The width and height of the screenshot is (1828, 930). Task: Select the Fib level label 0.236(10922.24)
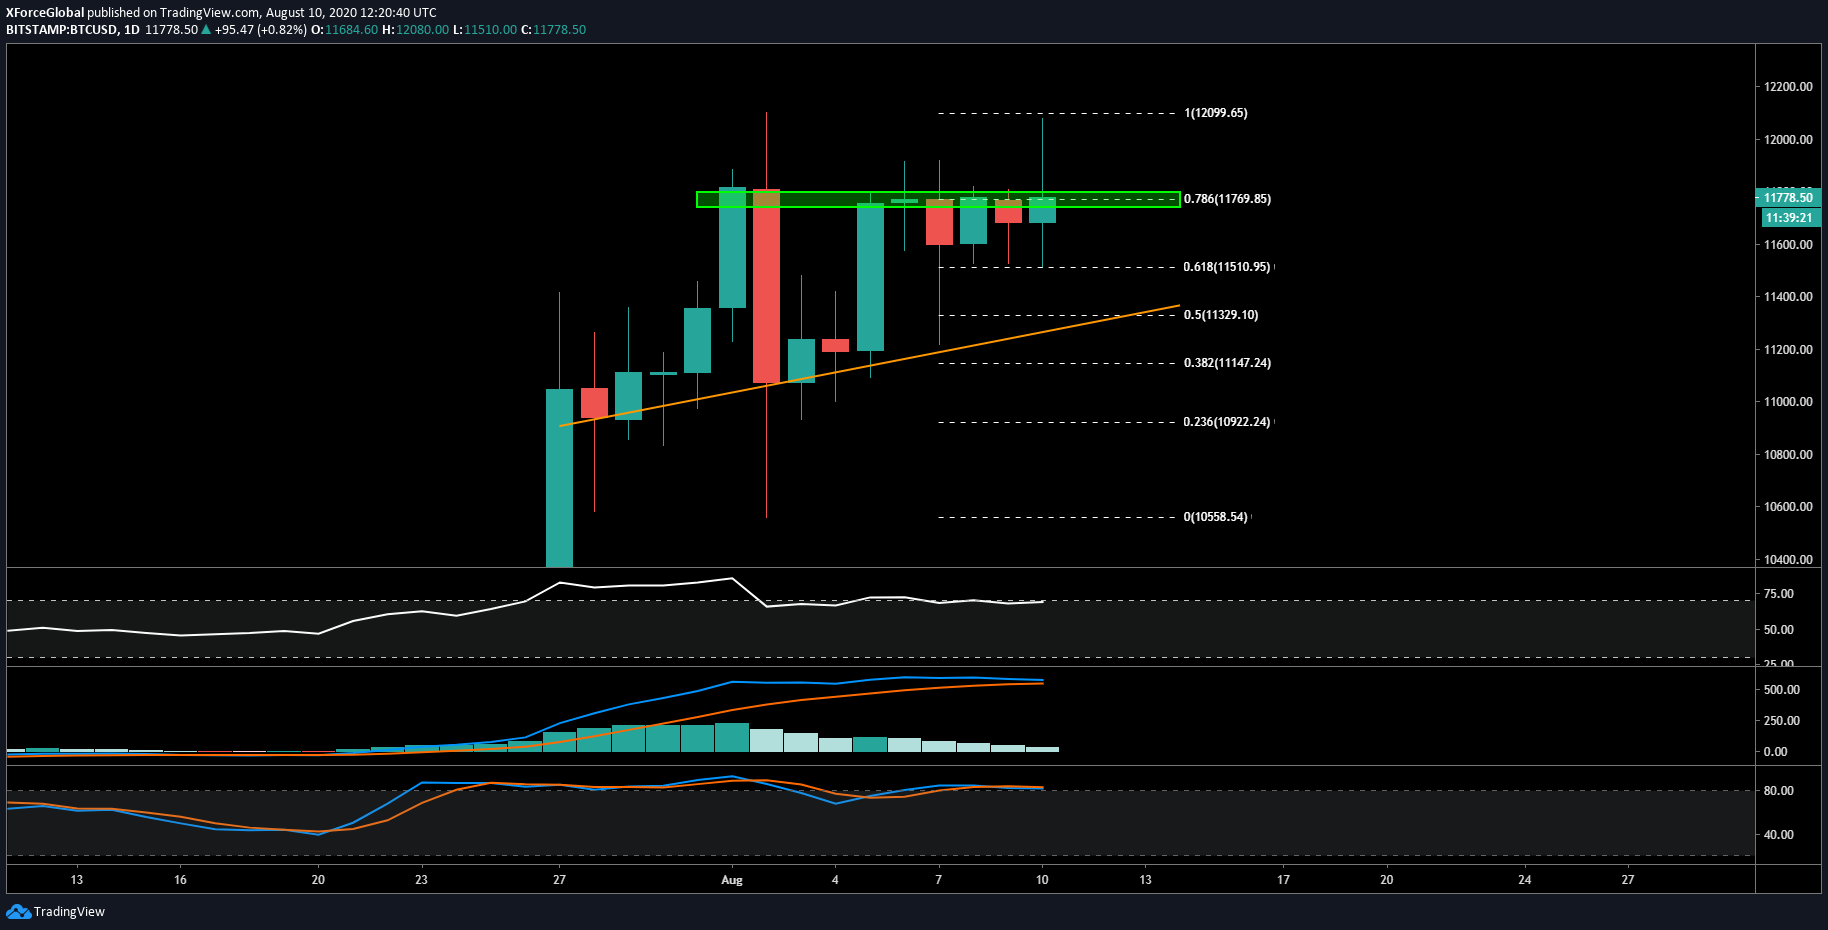[x=1227, y=422]
